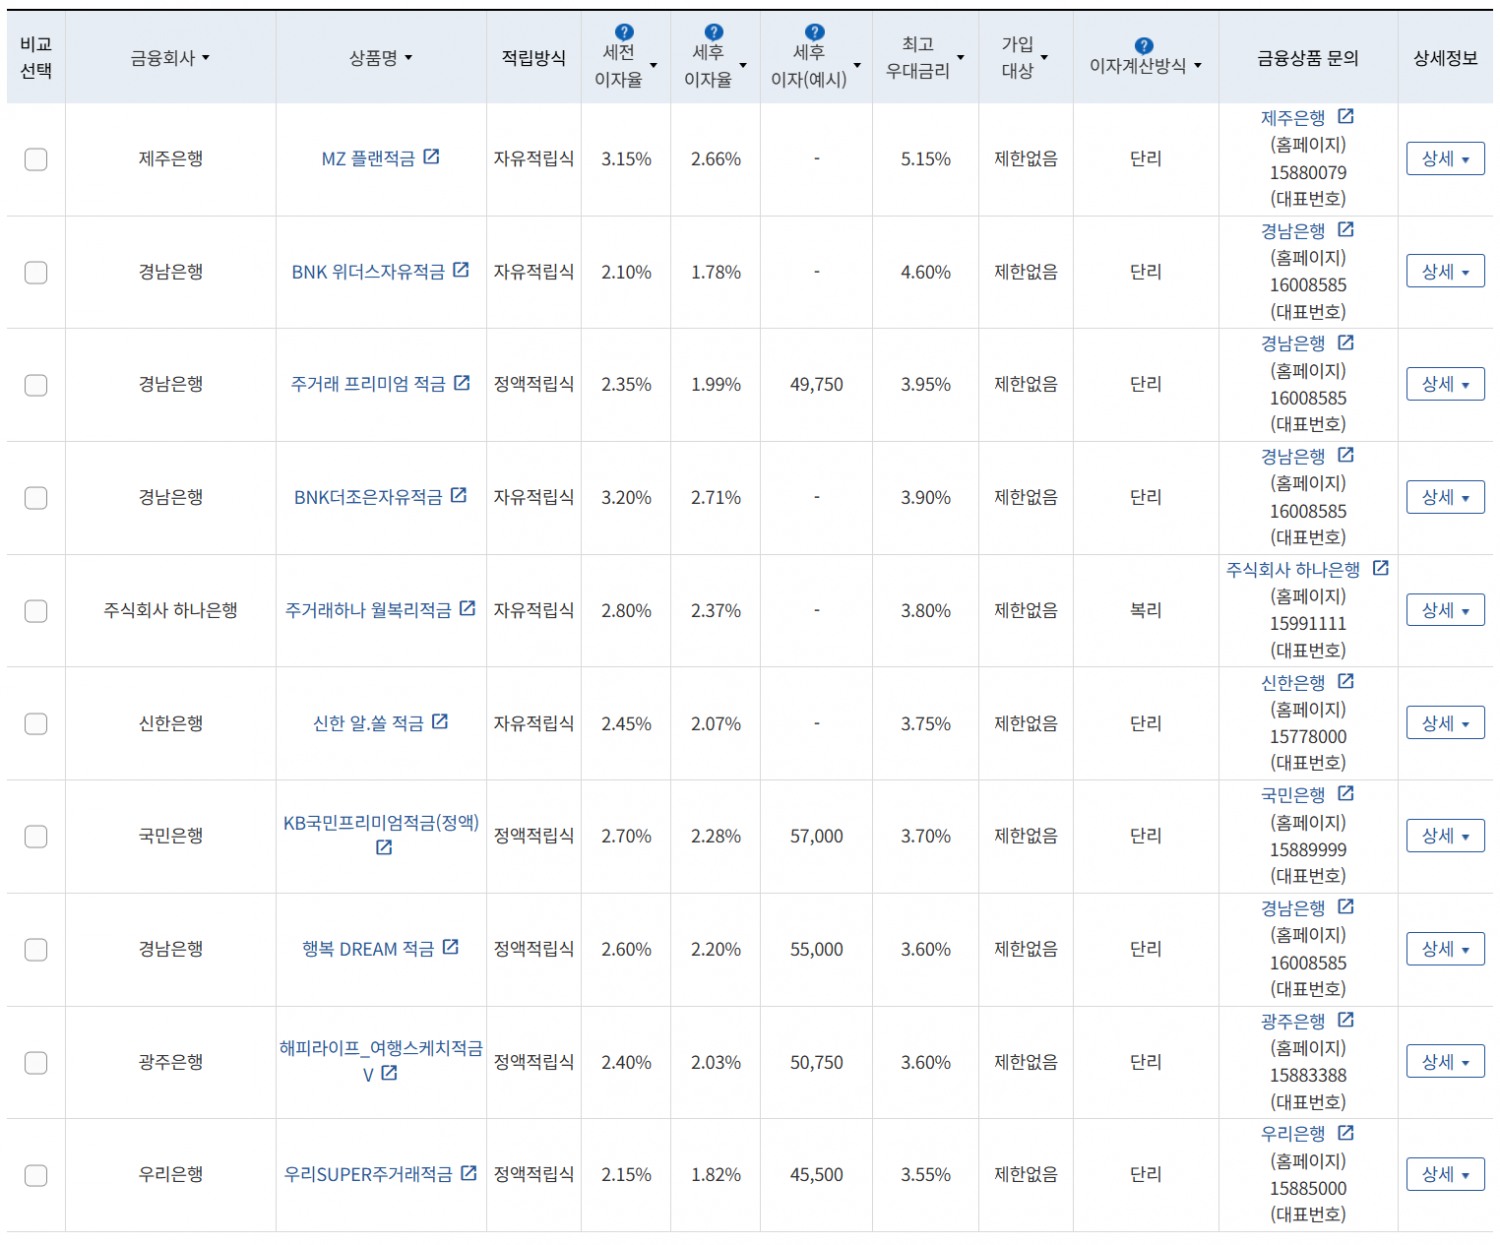Check compare box for 우리SUPER주거래적금 row
Screen dimensions: 1500x1245
tap(36, 1175)
